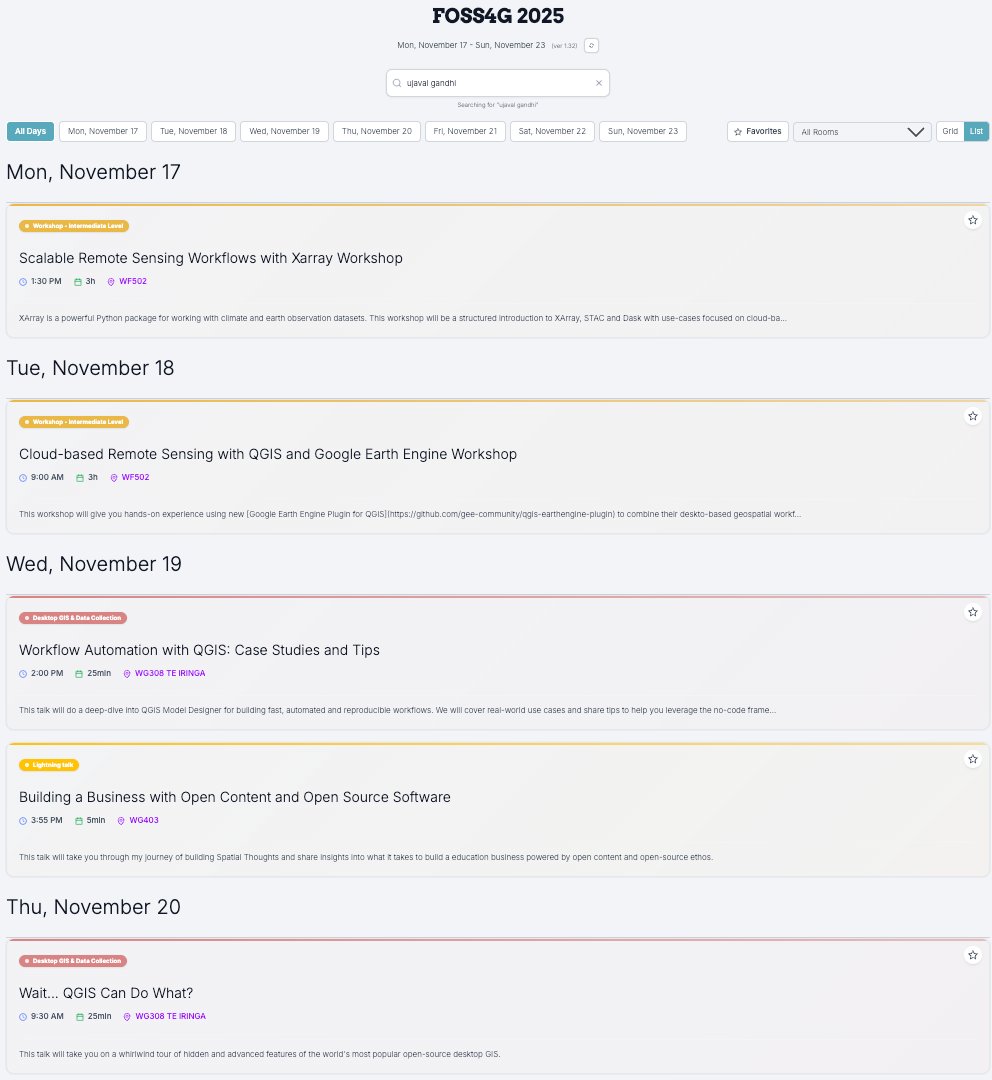Open Building a Business with Open Content talk
This screenshot has width=992, height=1080.
[x=235, y=798]
